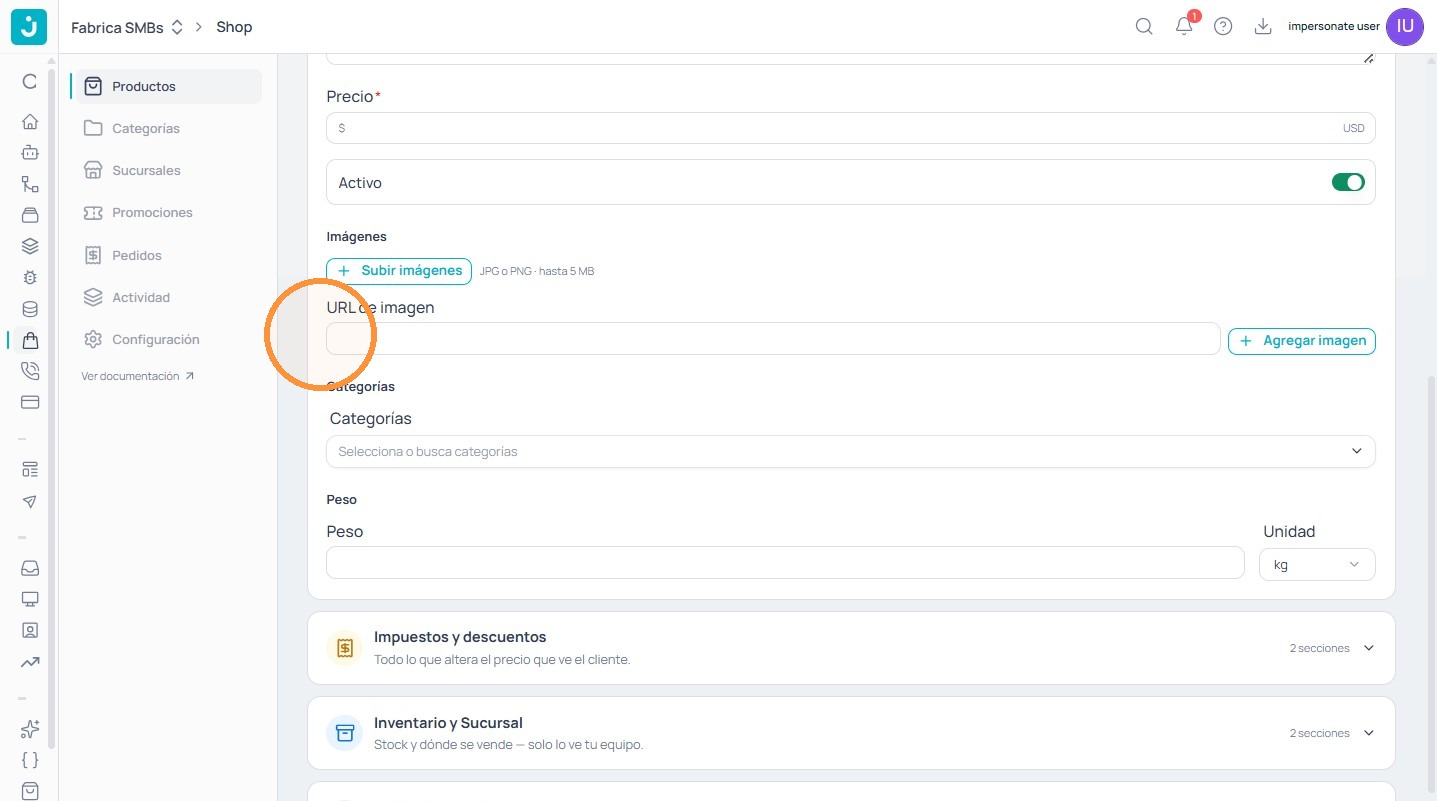
Task: Open the stacked layers icon in left rail
Action: pos(30,246)
